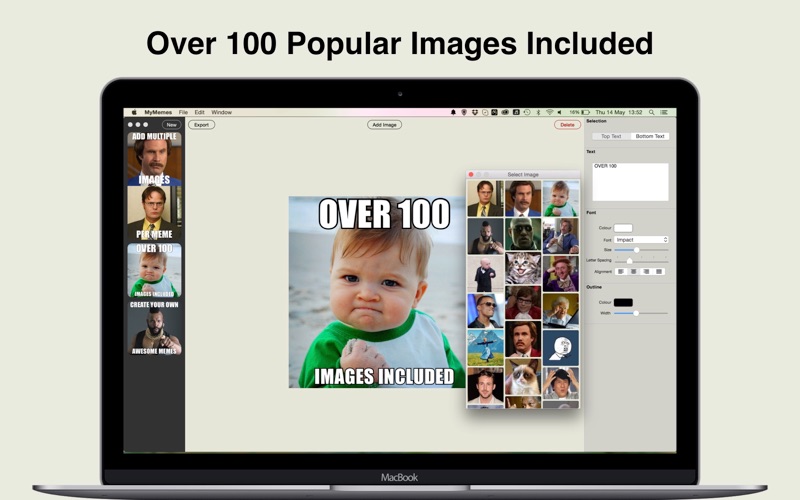The height and width of the screenshot is (500, 800).
Task: Open the File menu
Action: coord(183,112)
